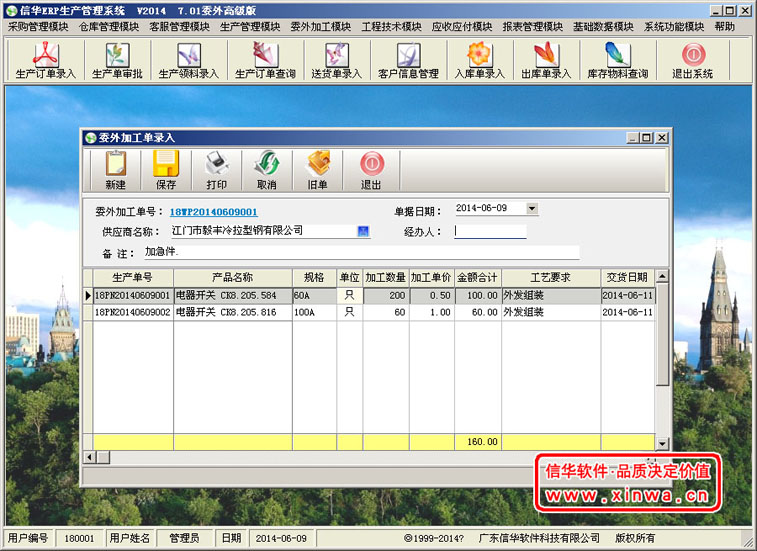757x551 pixels.
Task: Print the order using 打印 icon
Action: tap(216, 170)
